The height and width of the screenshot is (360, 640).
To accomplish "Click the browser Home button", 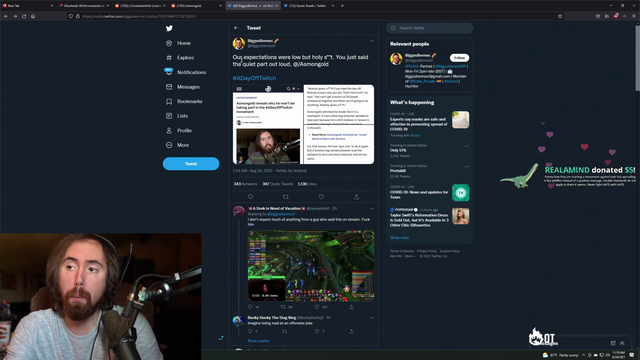I will point(33,16).
